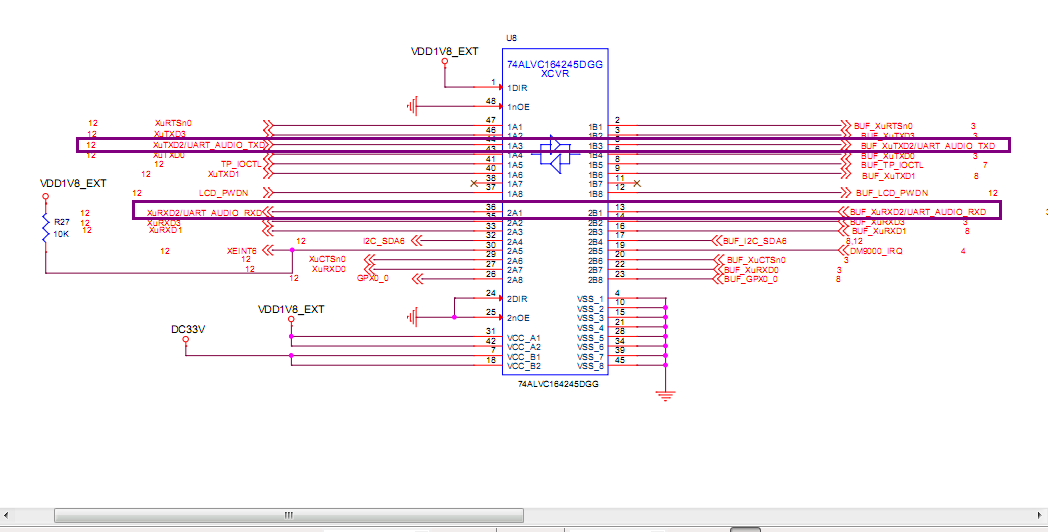Select the ground symbol below the VSS pins
Viewport: 1048px width, 532px height.
pyautogui.click(x=665, y=396)
